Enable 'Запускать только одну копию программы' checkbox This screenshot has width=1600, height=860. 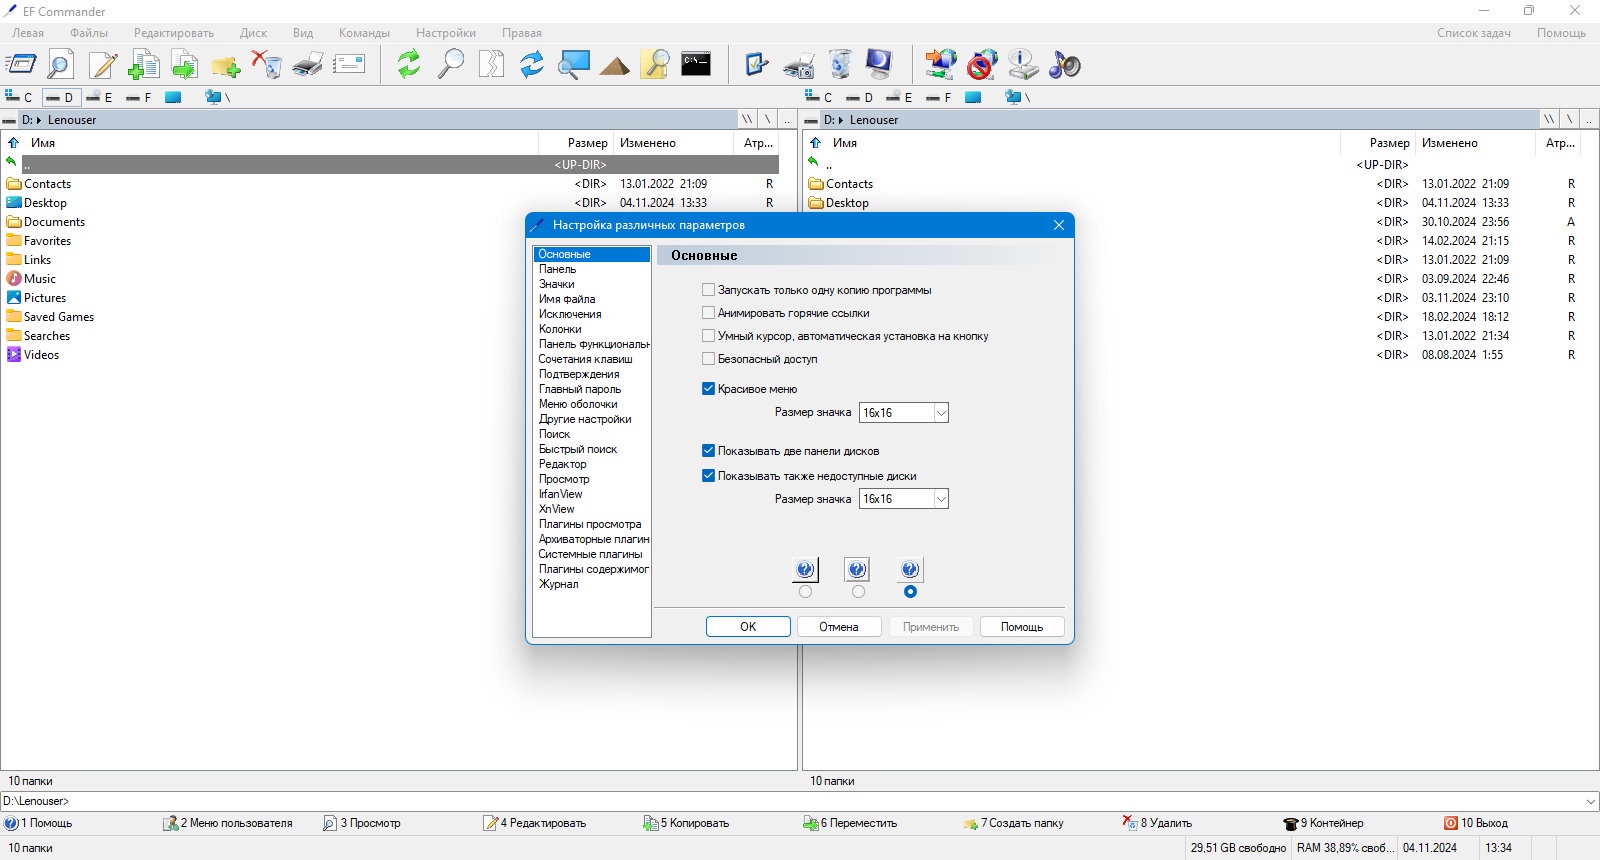(x=708, y=290)
